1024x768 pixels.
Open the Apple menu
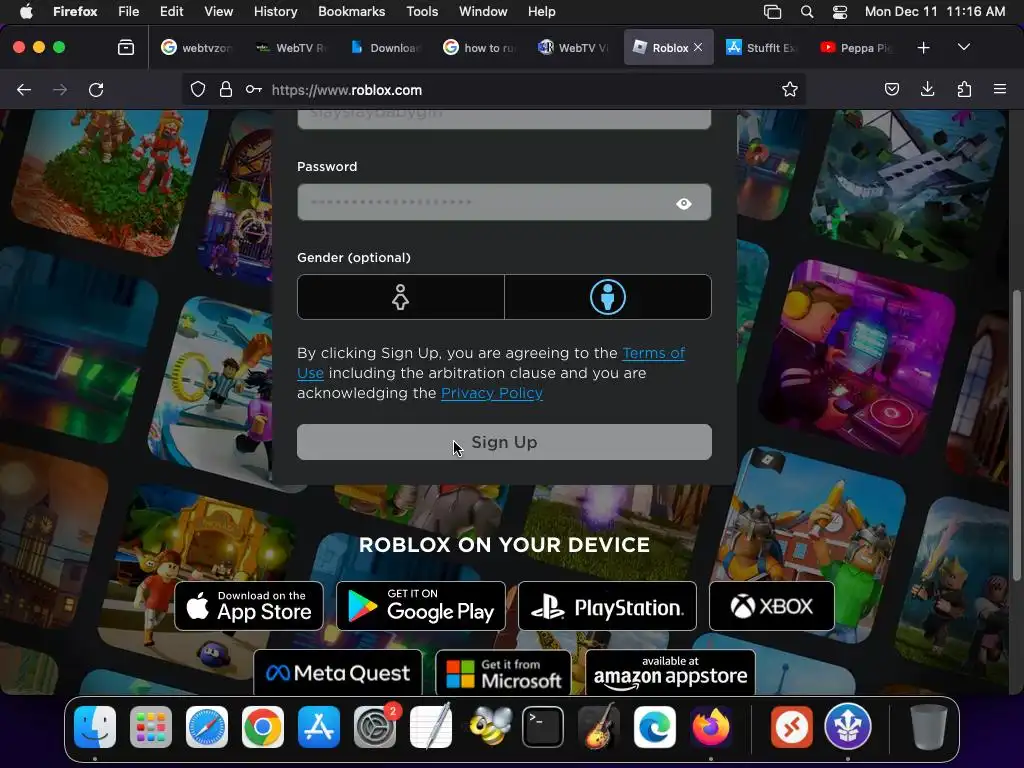26,12
